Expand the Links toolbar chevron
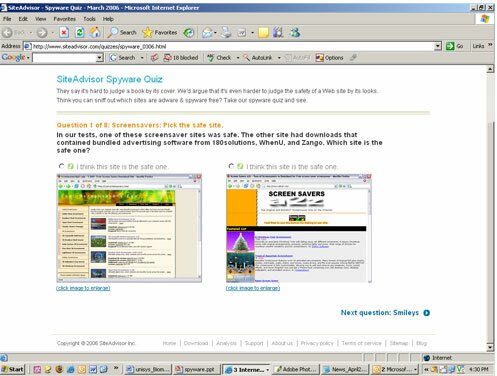 (x=490, y=45)
